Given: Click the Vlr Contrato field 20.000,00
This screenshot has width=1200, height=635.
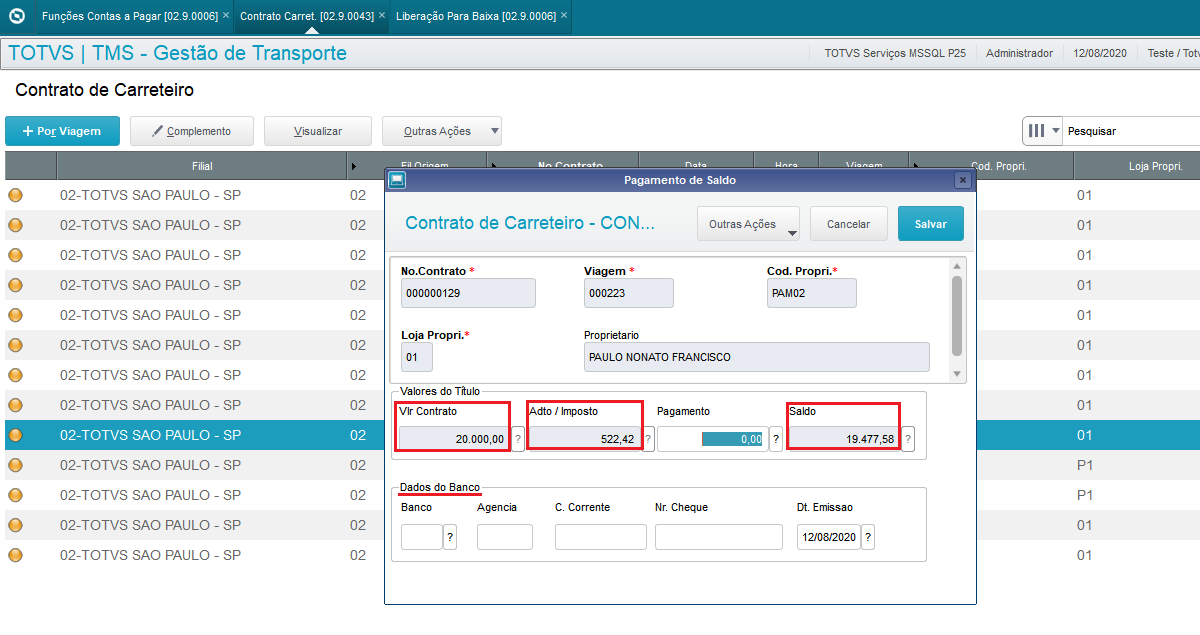Looking at the screenshot, I should 455,439.
